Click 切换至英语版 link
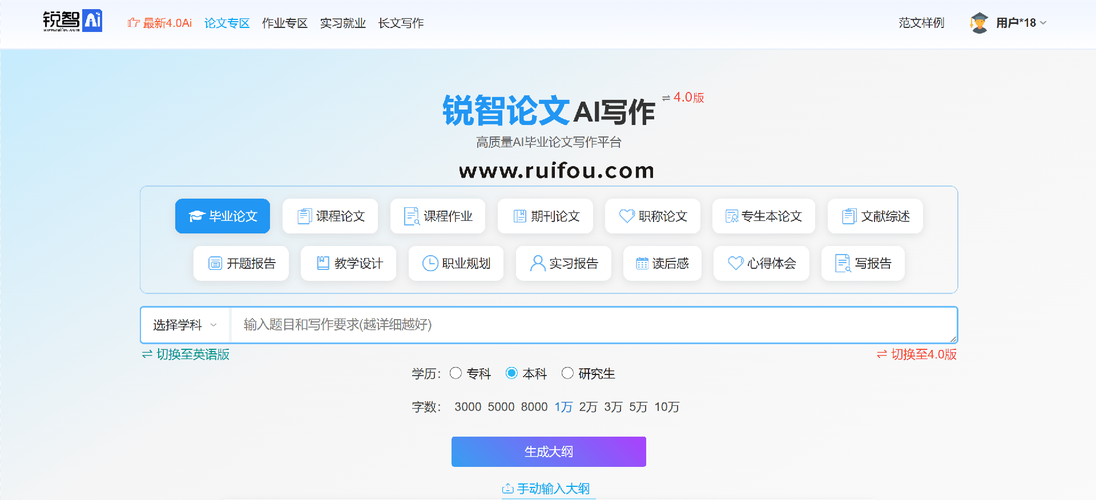1096x500 pixels. coord(193,355)
